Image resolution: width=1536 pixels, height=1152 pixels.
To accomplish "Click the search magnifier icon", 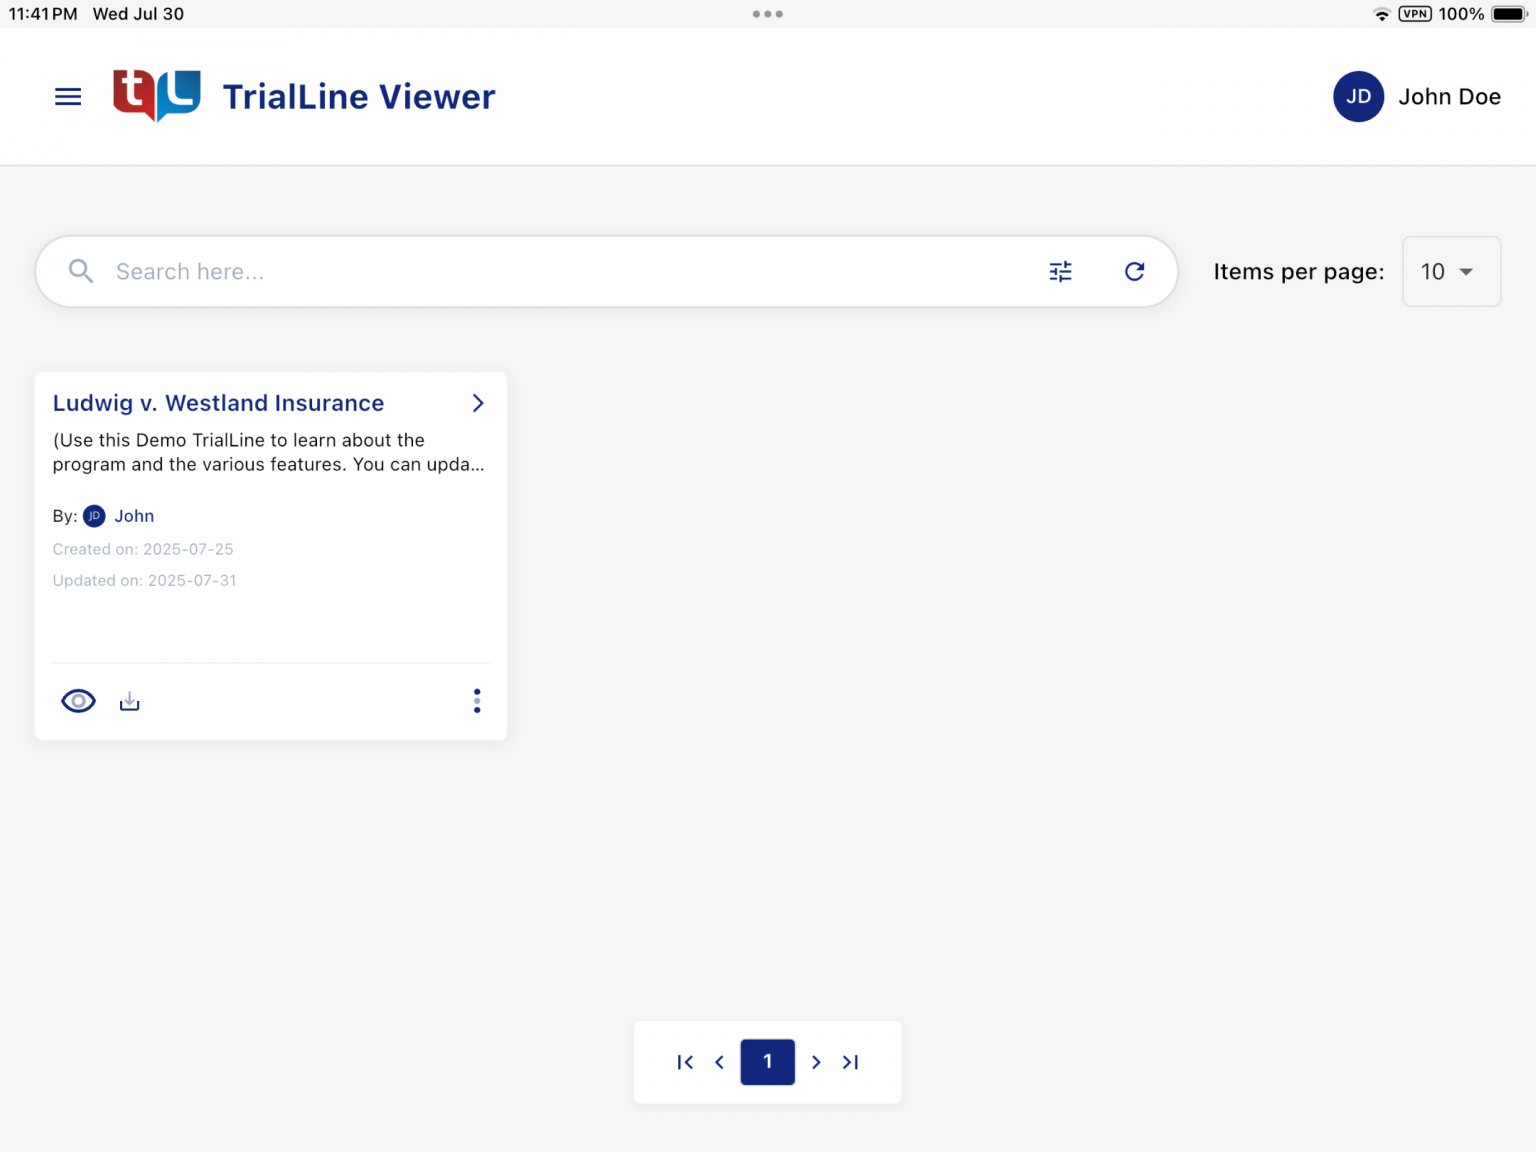I will (x=81, y=271).
